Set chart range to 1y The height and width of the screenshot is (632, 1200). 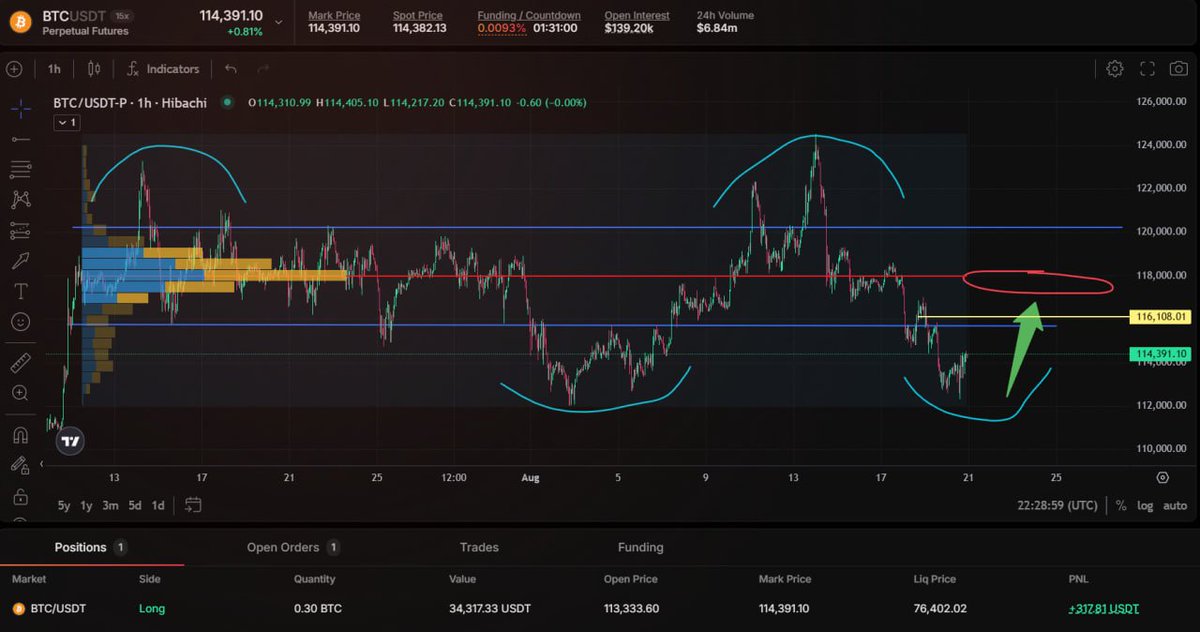click(86, 506)
